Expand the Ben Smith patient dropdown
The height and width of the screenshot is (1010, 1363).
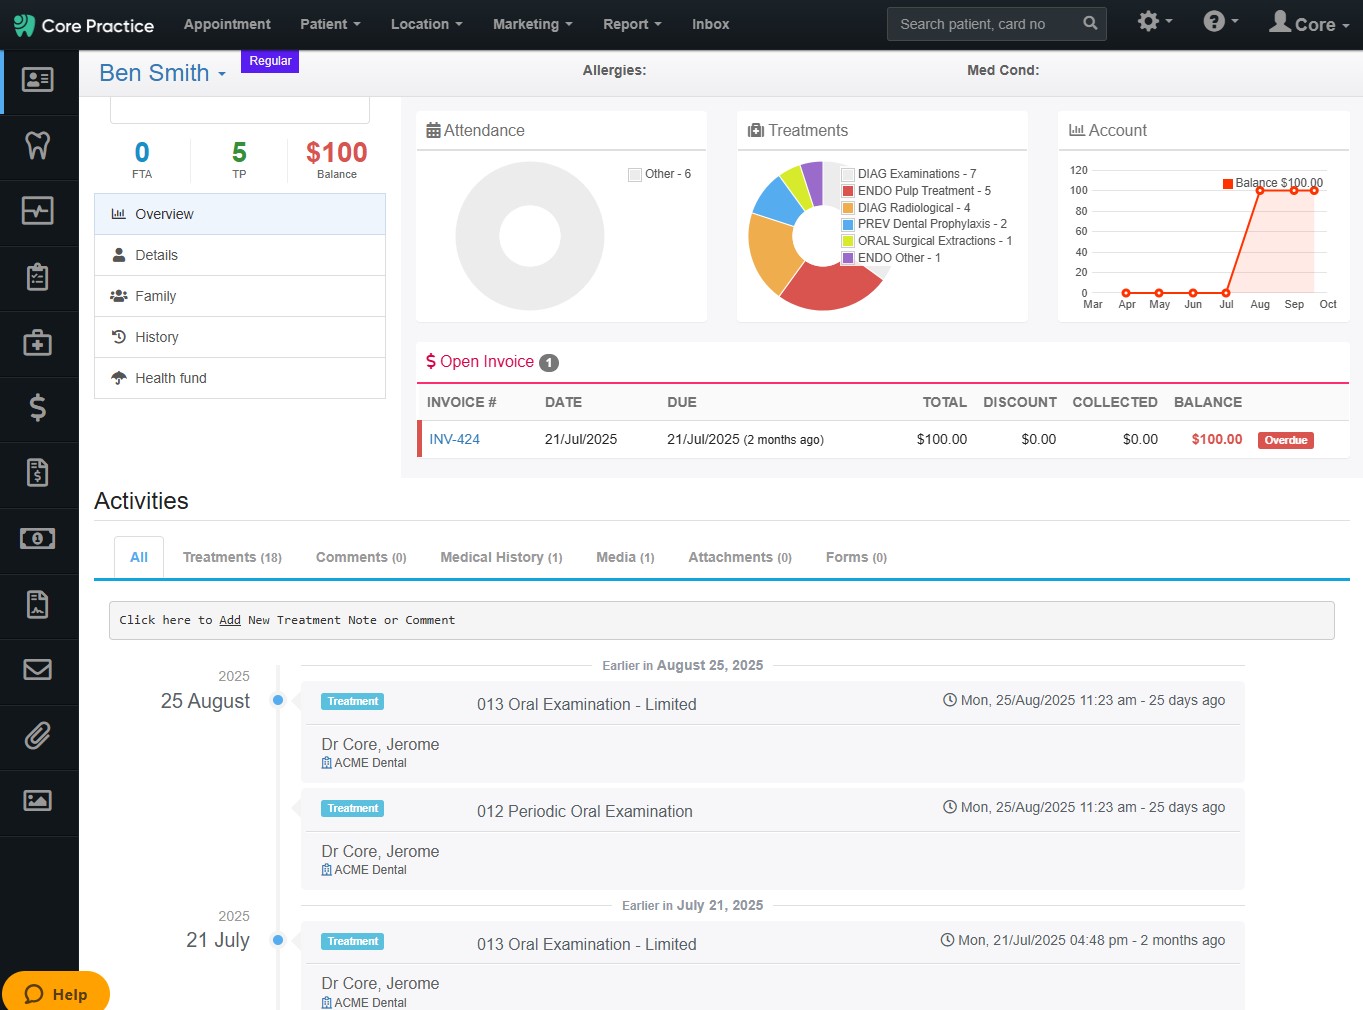162,73
